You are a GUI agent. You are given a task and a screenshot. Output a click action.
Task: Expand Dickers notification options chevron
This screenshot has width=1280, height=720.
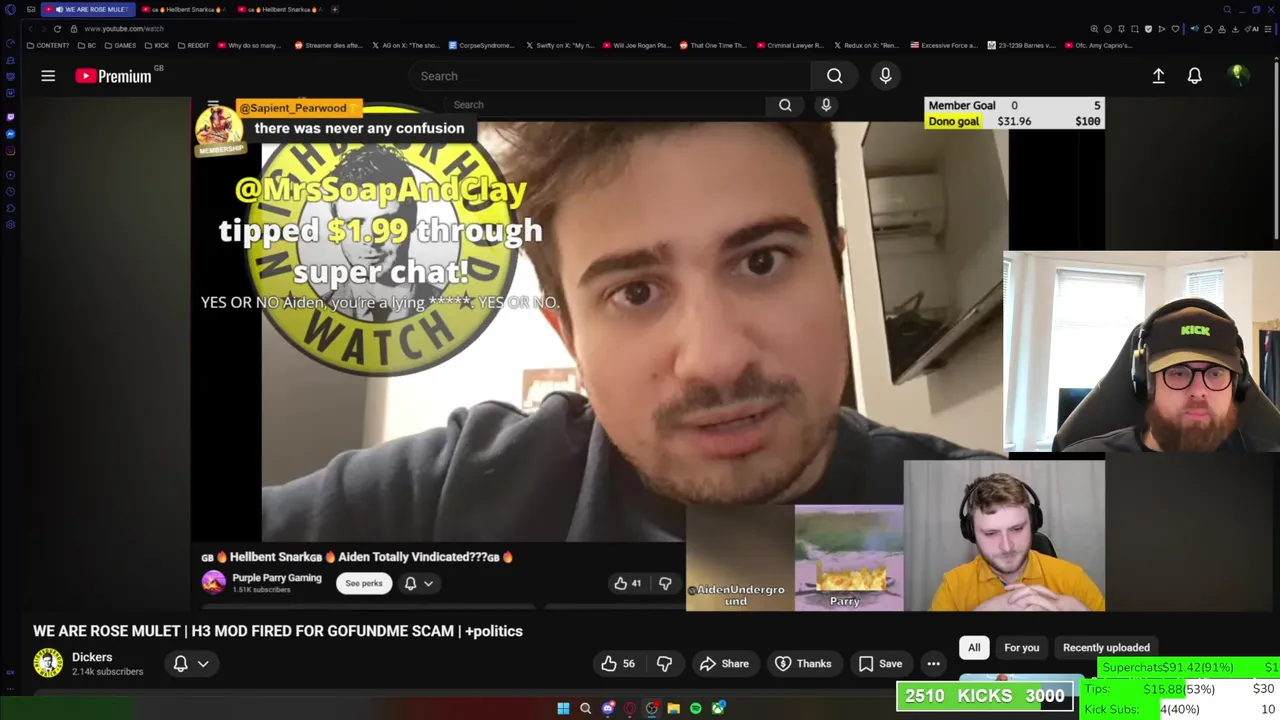[203, 664]
